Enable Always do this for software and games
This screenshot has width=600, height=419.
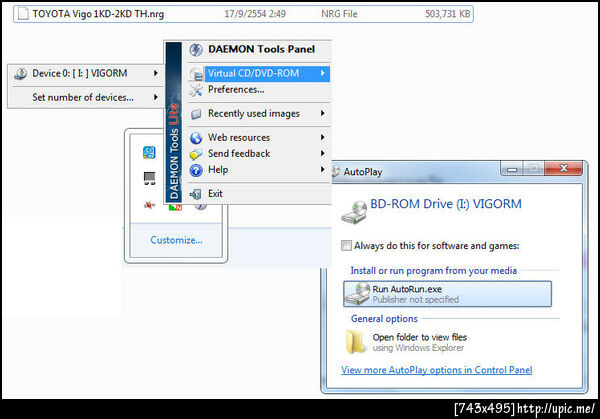coord(346,246)
